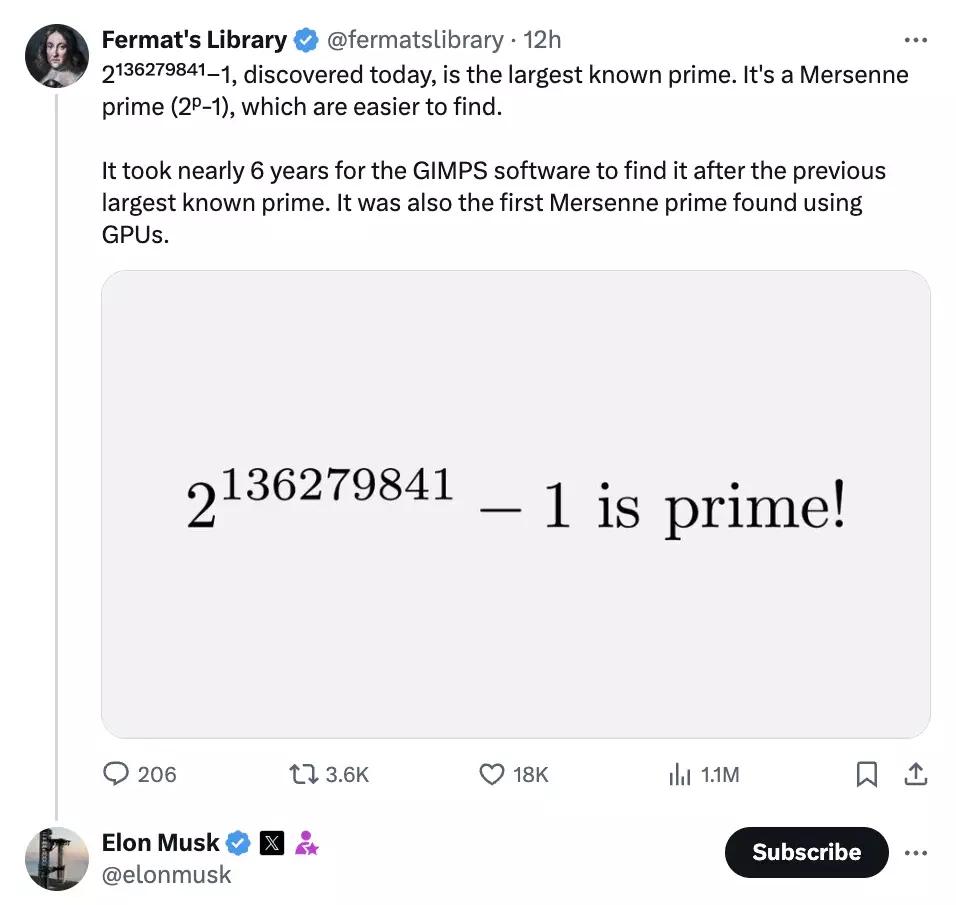The image size is (956, 905).
Task: Open the tweet options ellipsis menu
Action: click(x=916, y=39)
